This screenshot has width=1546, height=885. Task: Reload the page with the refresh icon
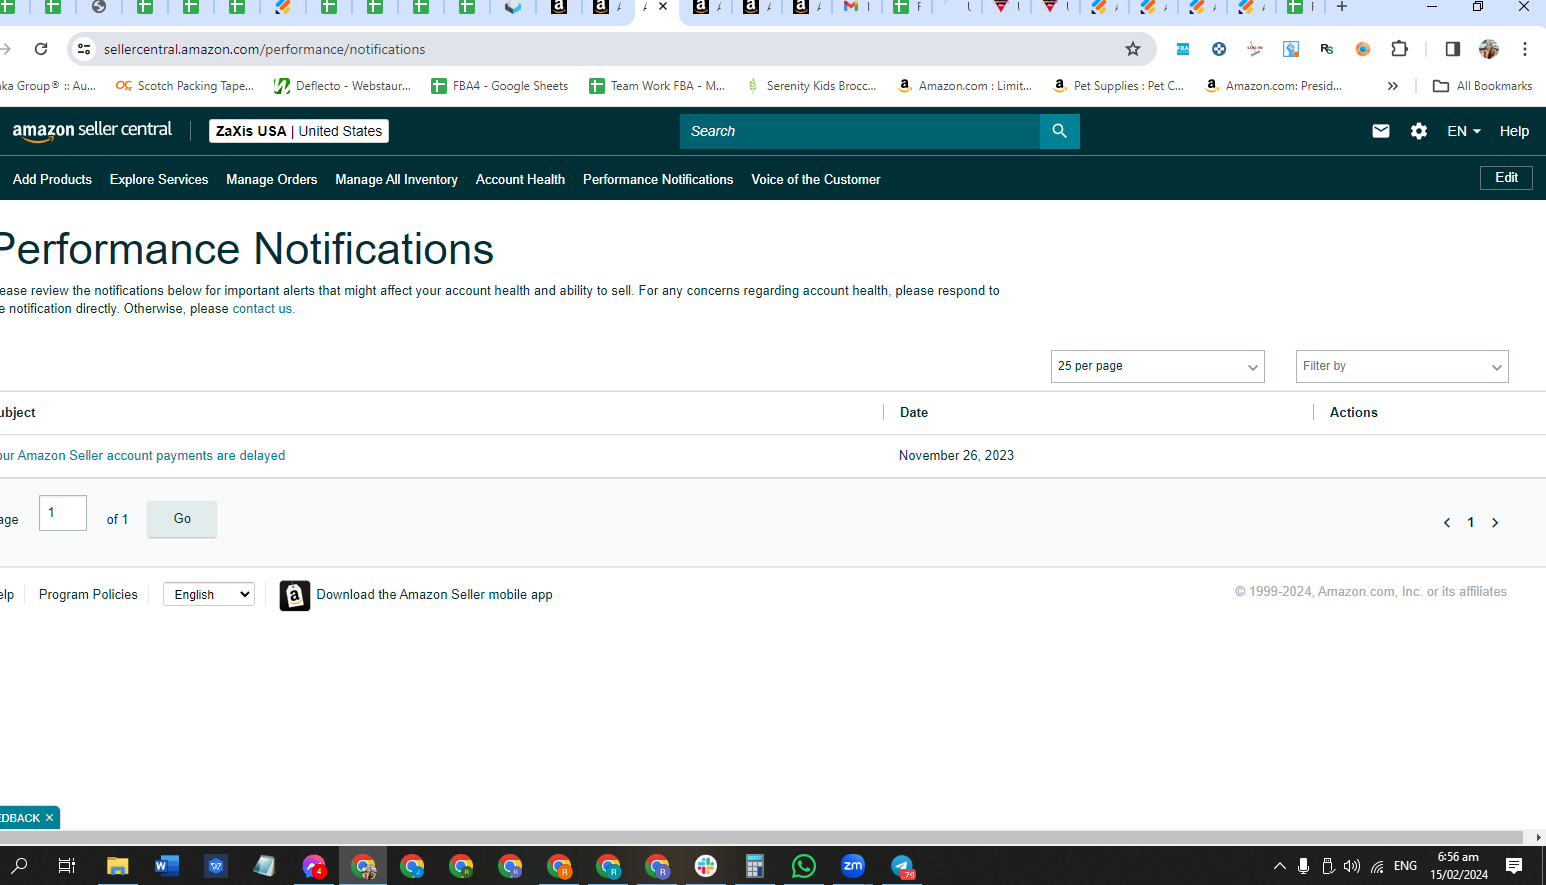[x=41, y=49]
